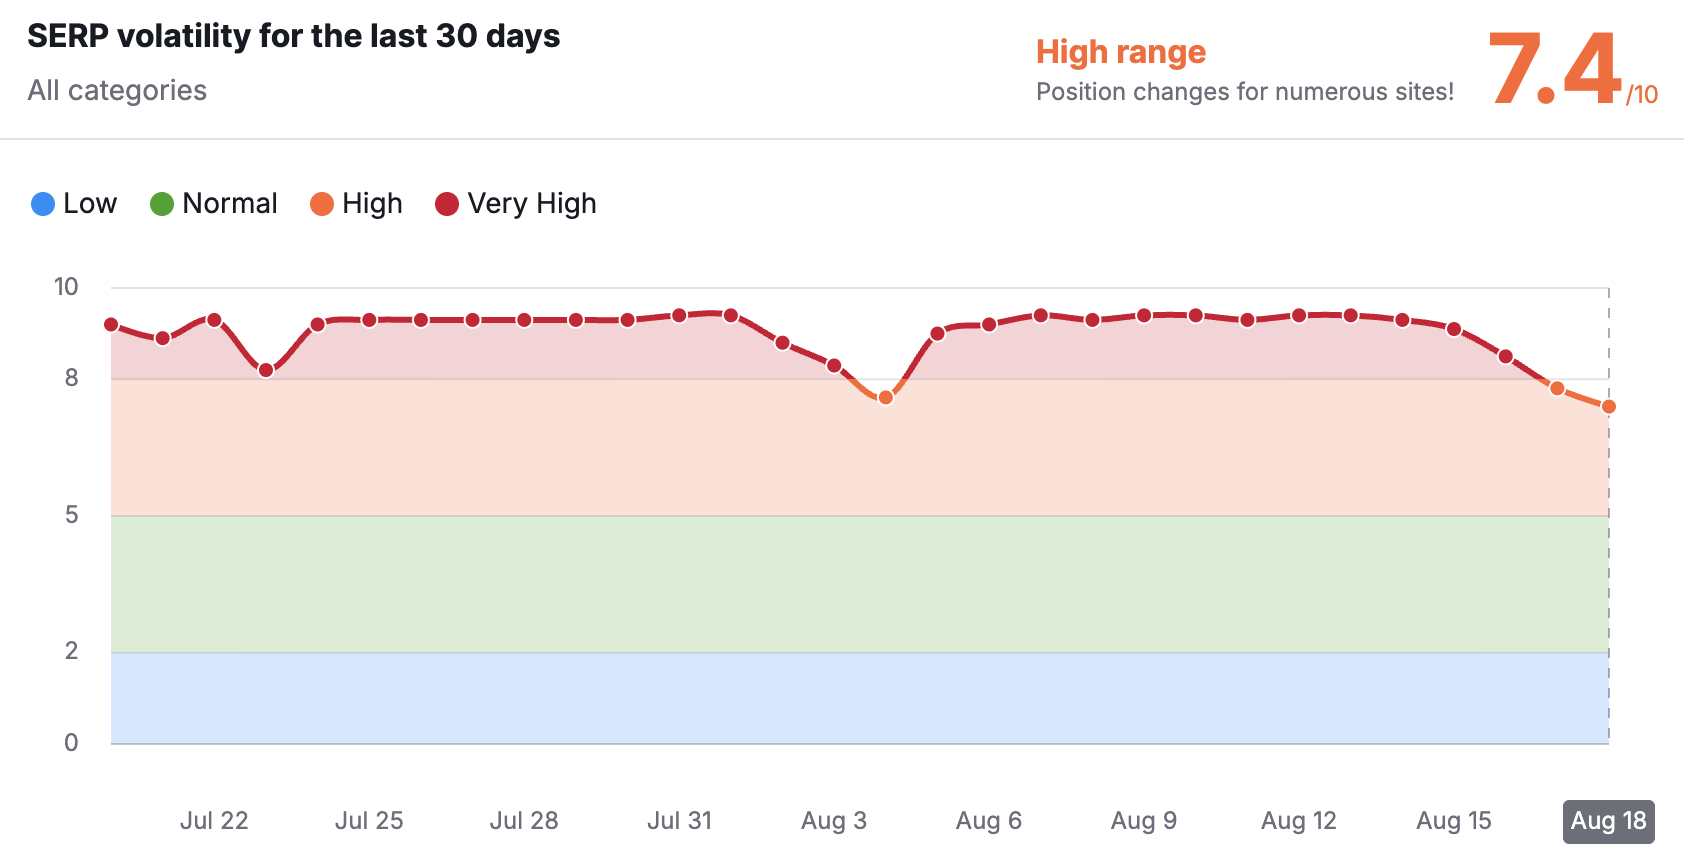This screenshot has height=866, width=1684.
Task: Click the orange data point above Aug 18
Action: pyautogui.click(x=1608, y=407)
